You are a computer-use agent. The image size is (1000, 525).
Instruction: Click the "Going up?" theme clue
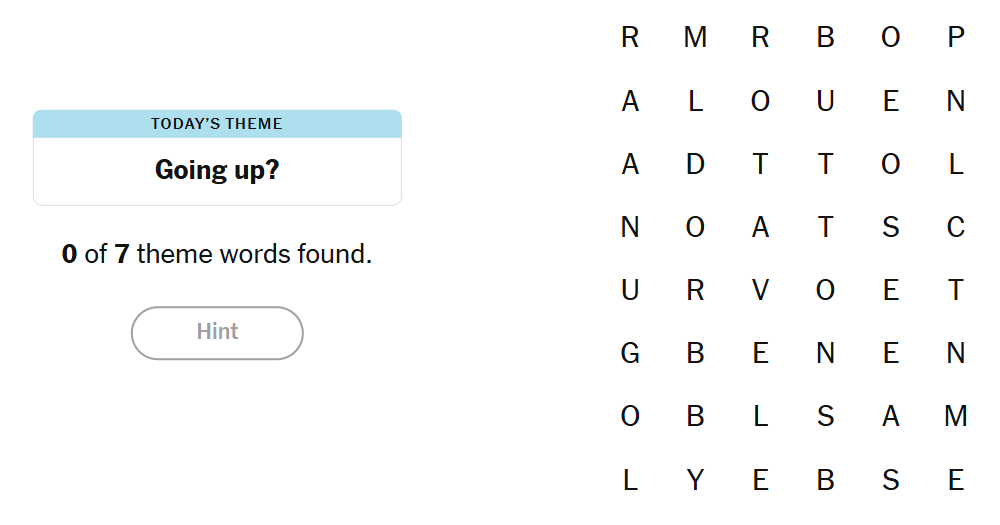pos(217,170)
